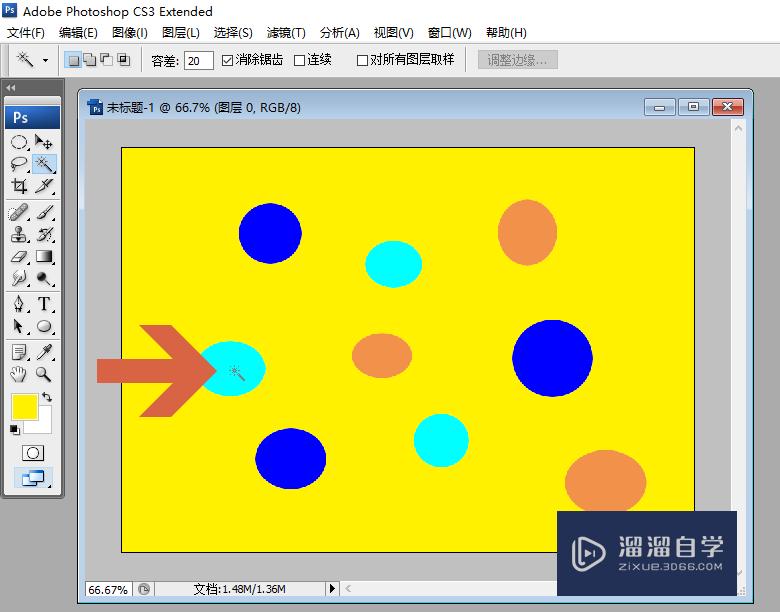Click the 66.67% zoom field in status bar
The height and width of the screenshot is (612, 780).
click(107, 589)
